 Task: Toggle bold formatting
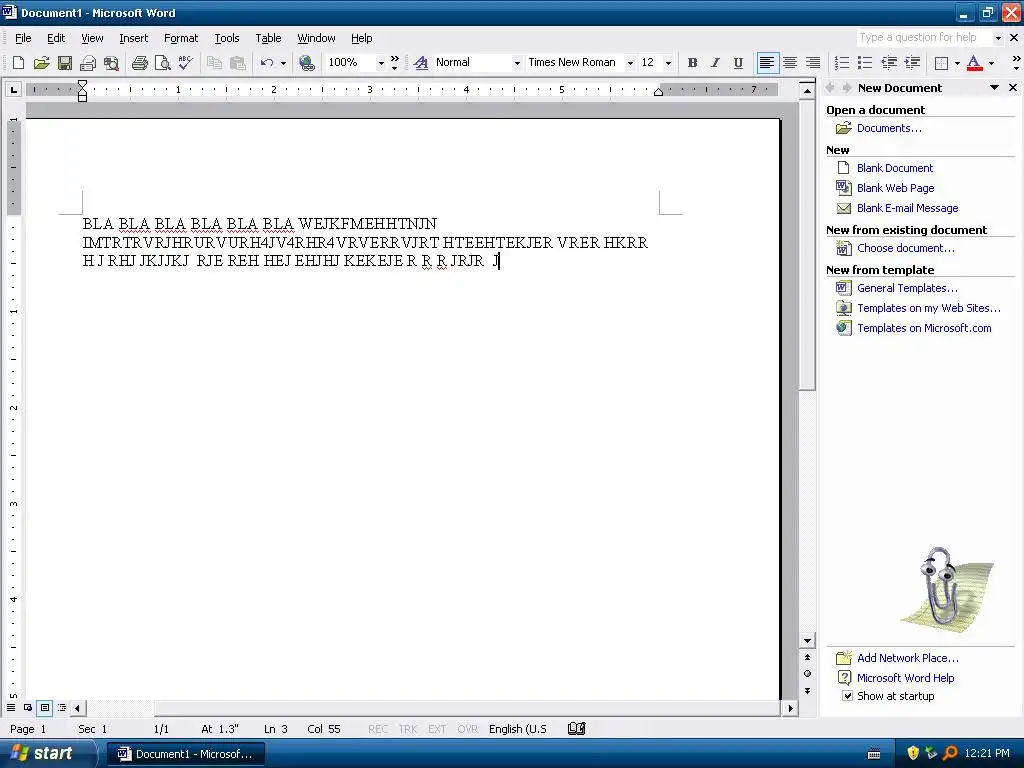point(692,63)
